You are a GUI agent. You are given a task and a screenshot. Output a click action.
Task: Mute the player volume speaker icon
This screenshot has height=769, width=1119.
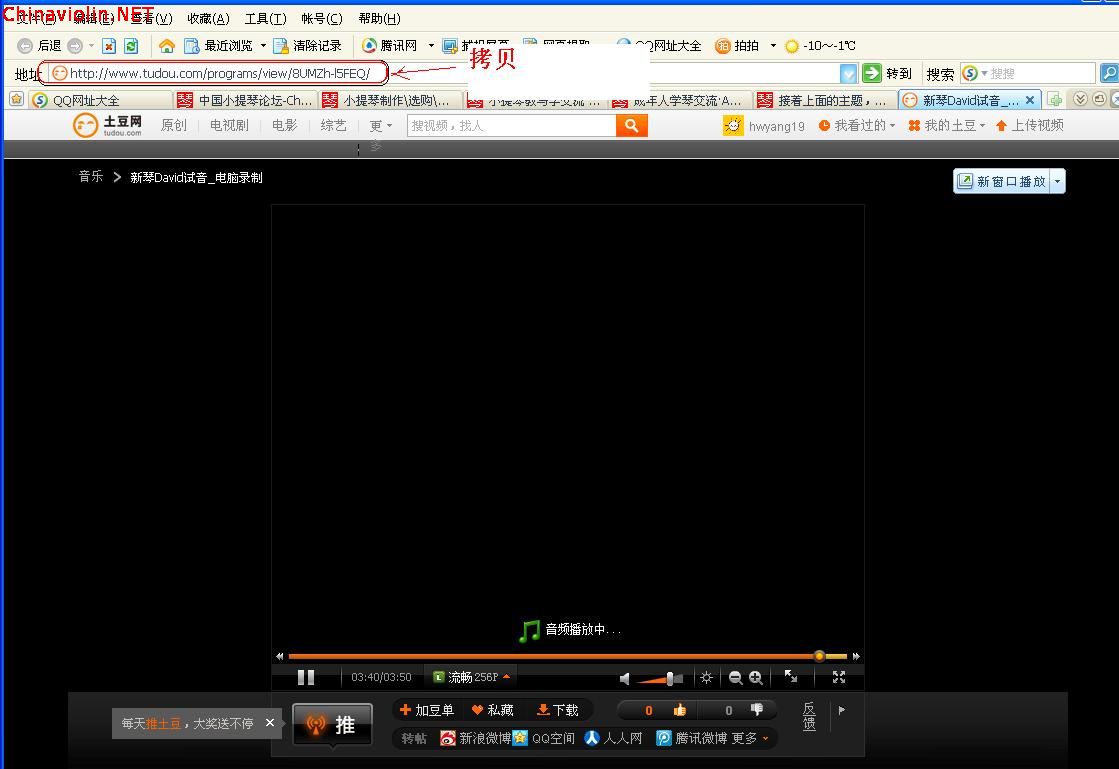[624, 677]
